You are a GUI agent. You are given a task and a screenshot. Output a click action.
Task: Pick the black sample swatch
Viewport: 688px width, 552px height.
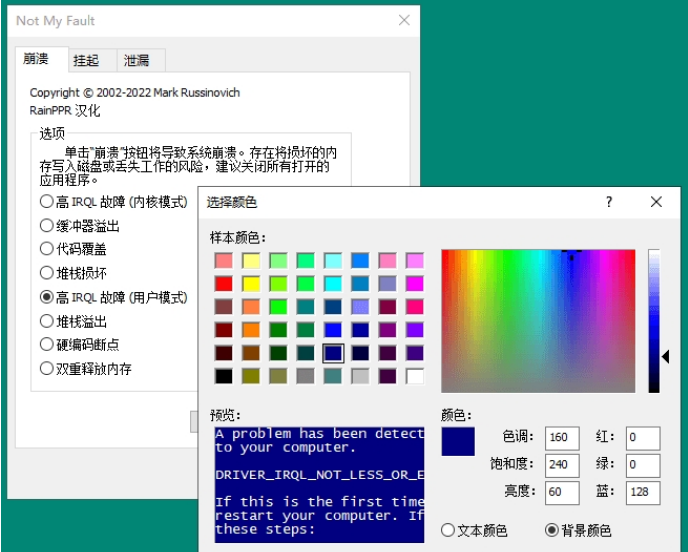click(224, 376)
